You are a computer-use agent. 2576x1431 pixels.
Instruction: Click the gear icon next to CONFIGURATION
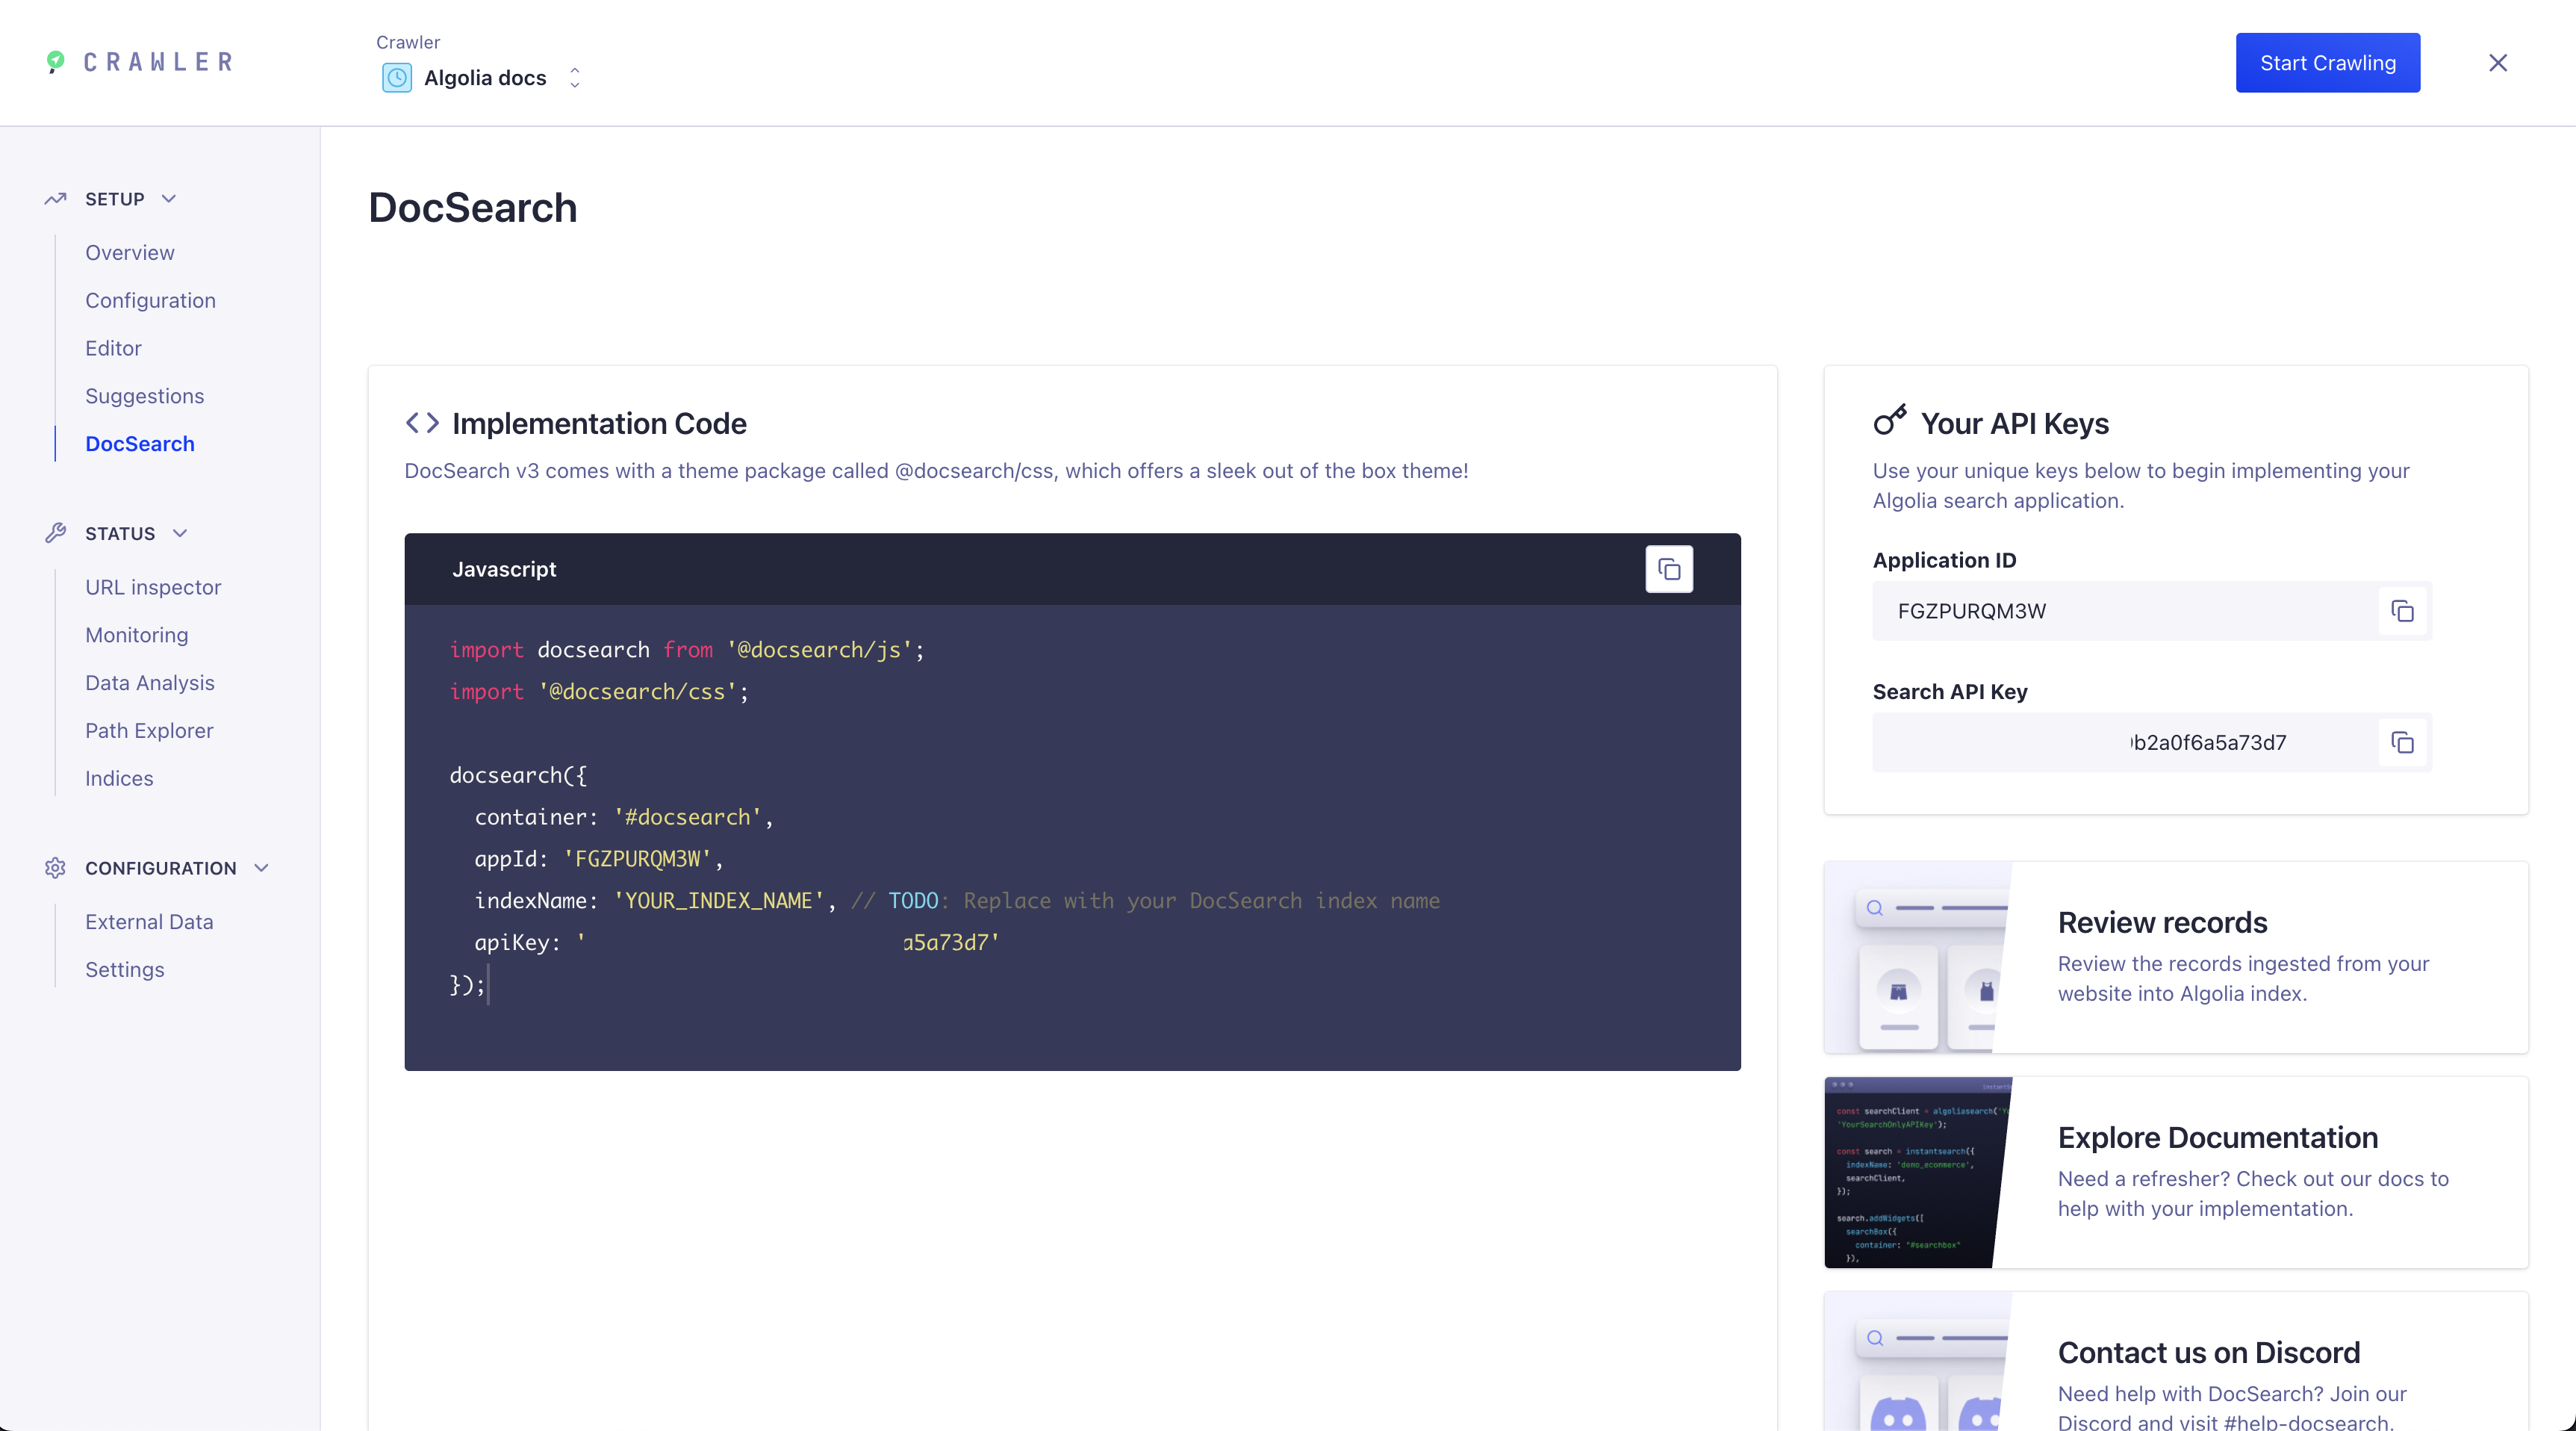click(x=55, y=868)
